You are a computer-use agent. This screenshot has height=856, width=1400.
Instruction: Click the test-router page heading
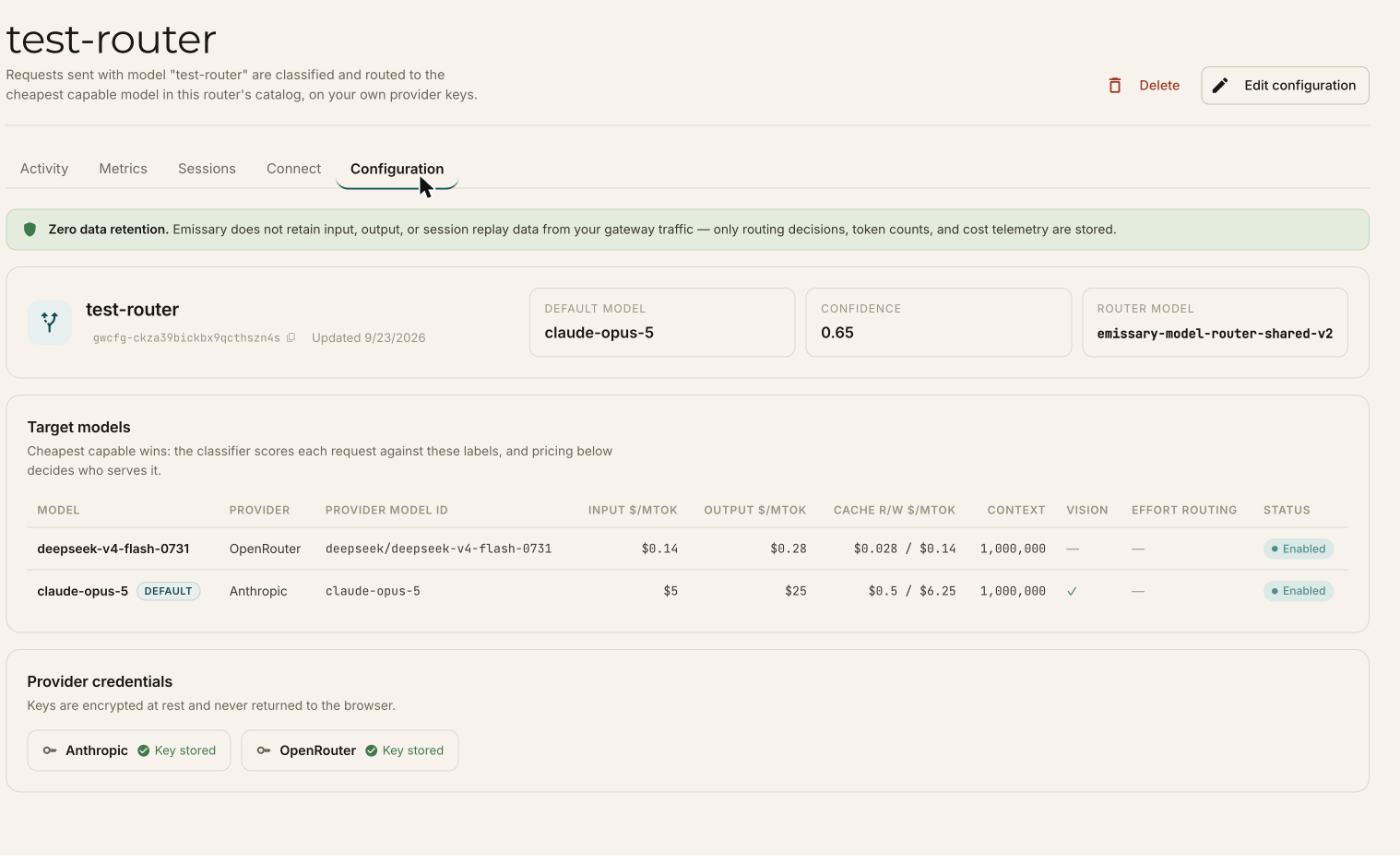click(x=111, y=40)
